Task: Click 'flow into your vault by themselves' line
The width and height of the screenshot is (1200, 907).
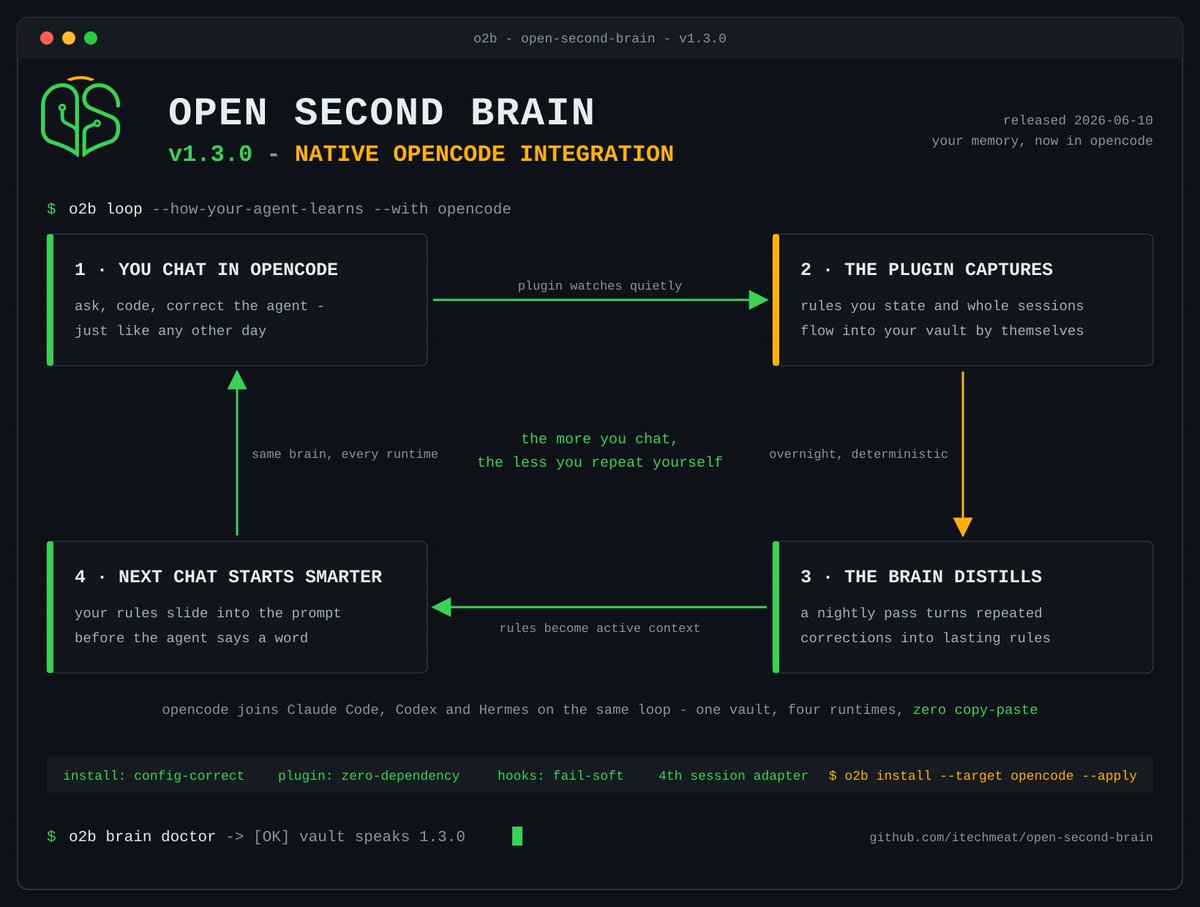Action: pos(942,331)
